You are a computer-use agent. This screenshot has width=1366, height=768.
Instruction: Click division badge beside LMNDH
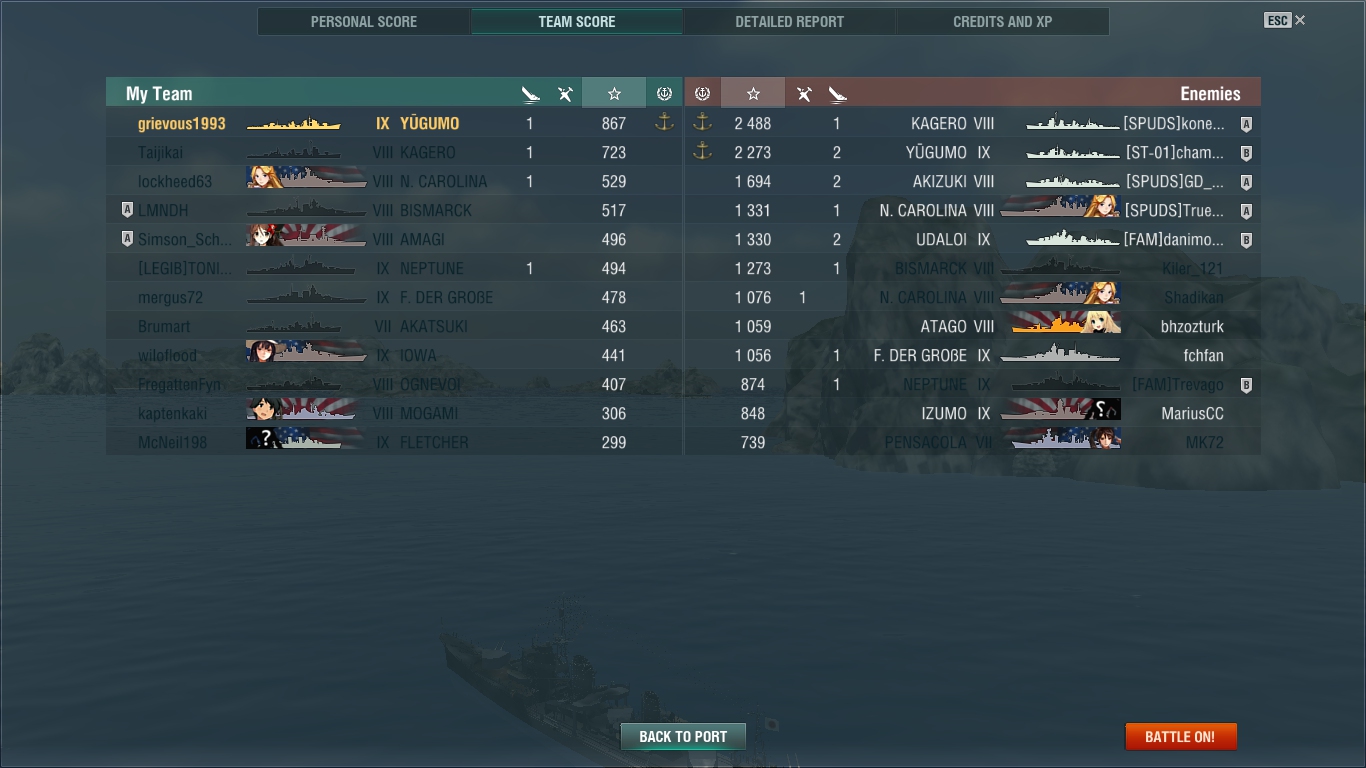pos(127,211)
